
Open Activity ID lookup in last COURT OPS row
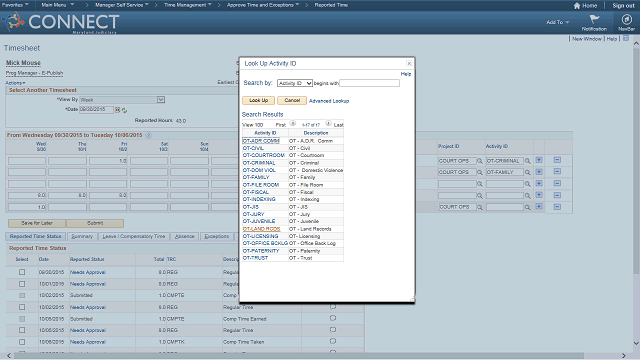click(528, 207)
